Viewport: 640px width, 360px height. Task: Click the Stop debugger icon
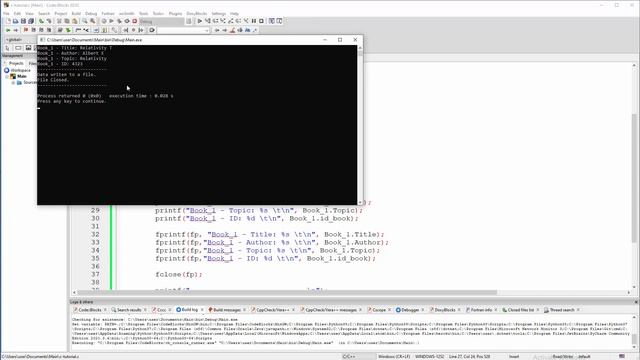[x=262, y=21]
